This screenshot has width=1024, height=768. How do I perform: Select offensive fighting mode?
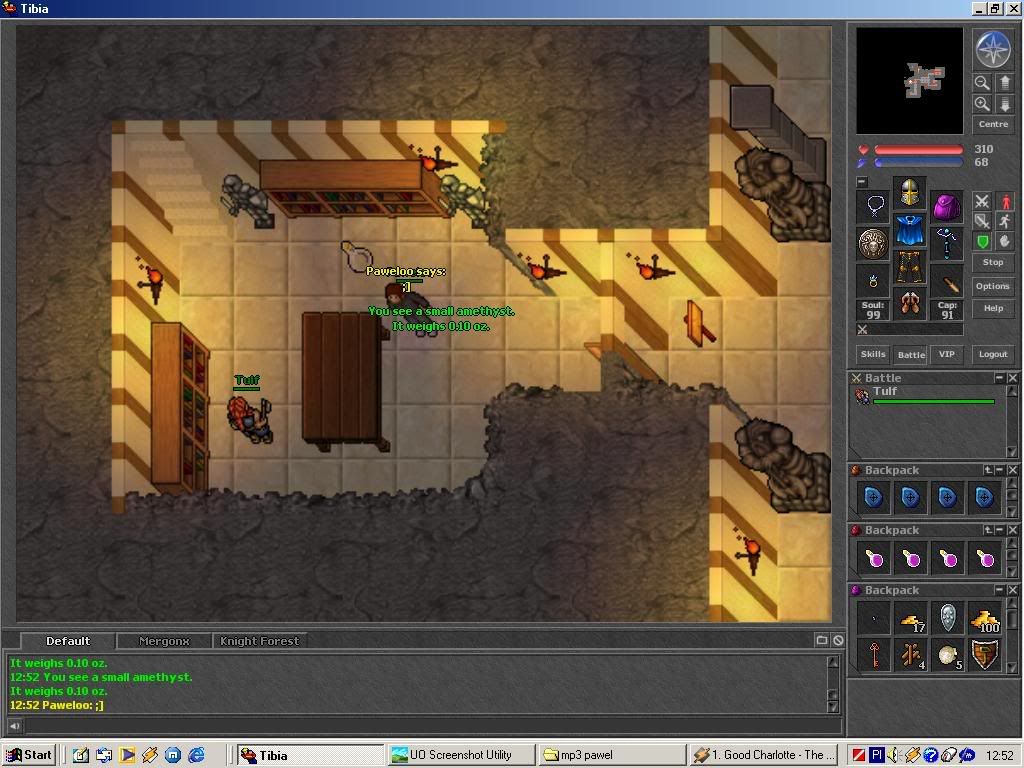coord(982,202)
